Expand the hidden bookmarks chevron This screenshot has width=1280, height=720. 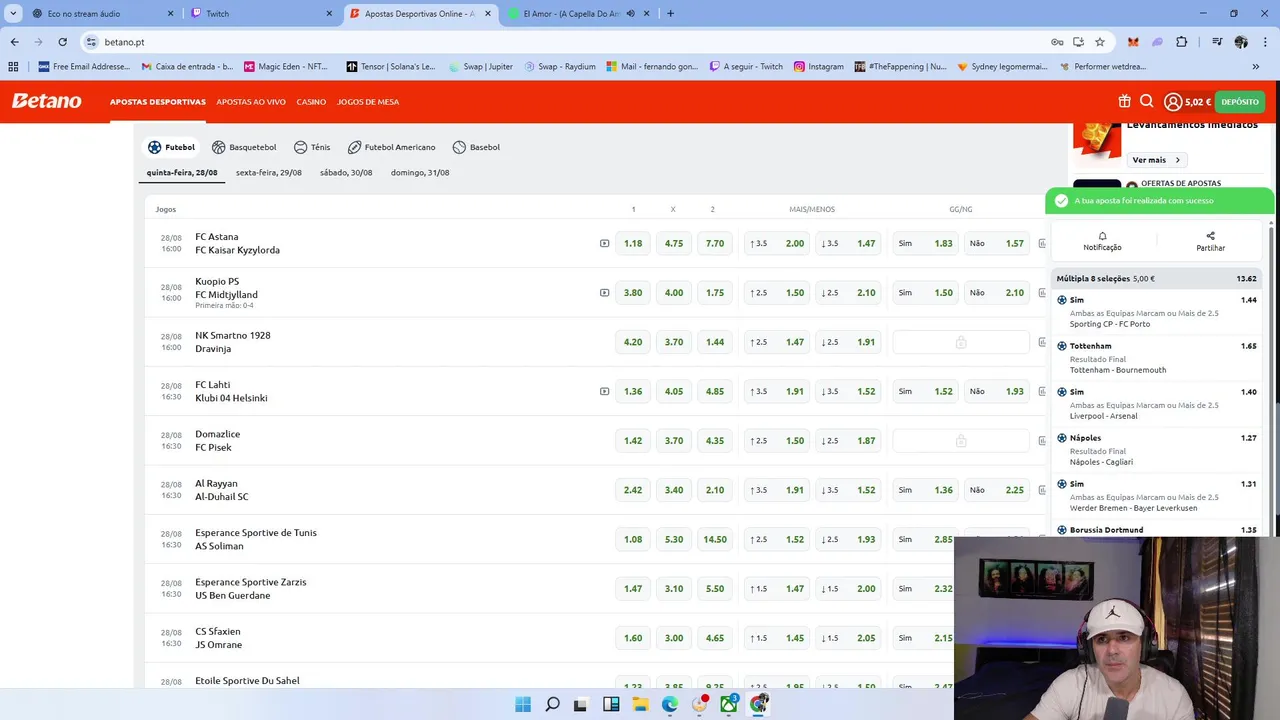pos(1256,67)
